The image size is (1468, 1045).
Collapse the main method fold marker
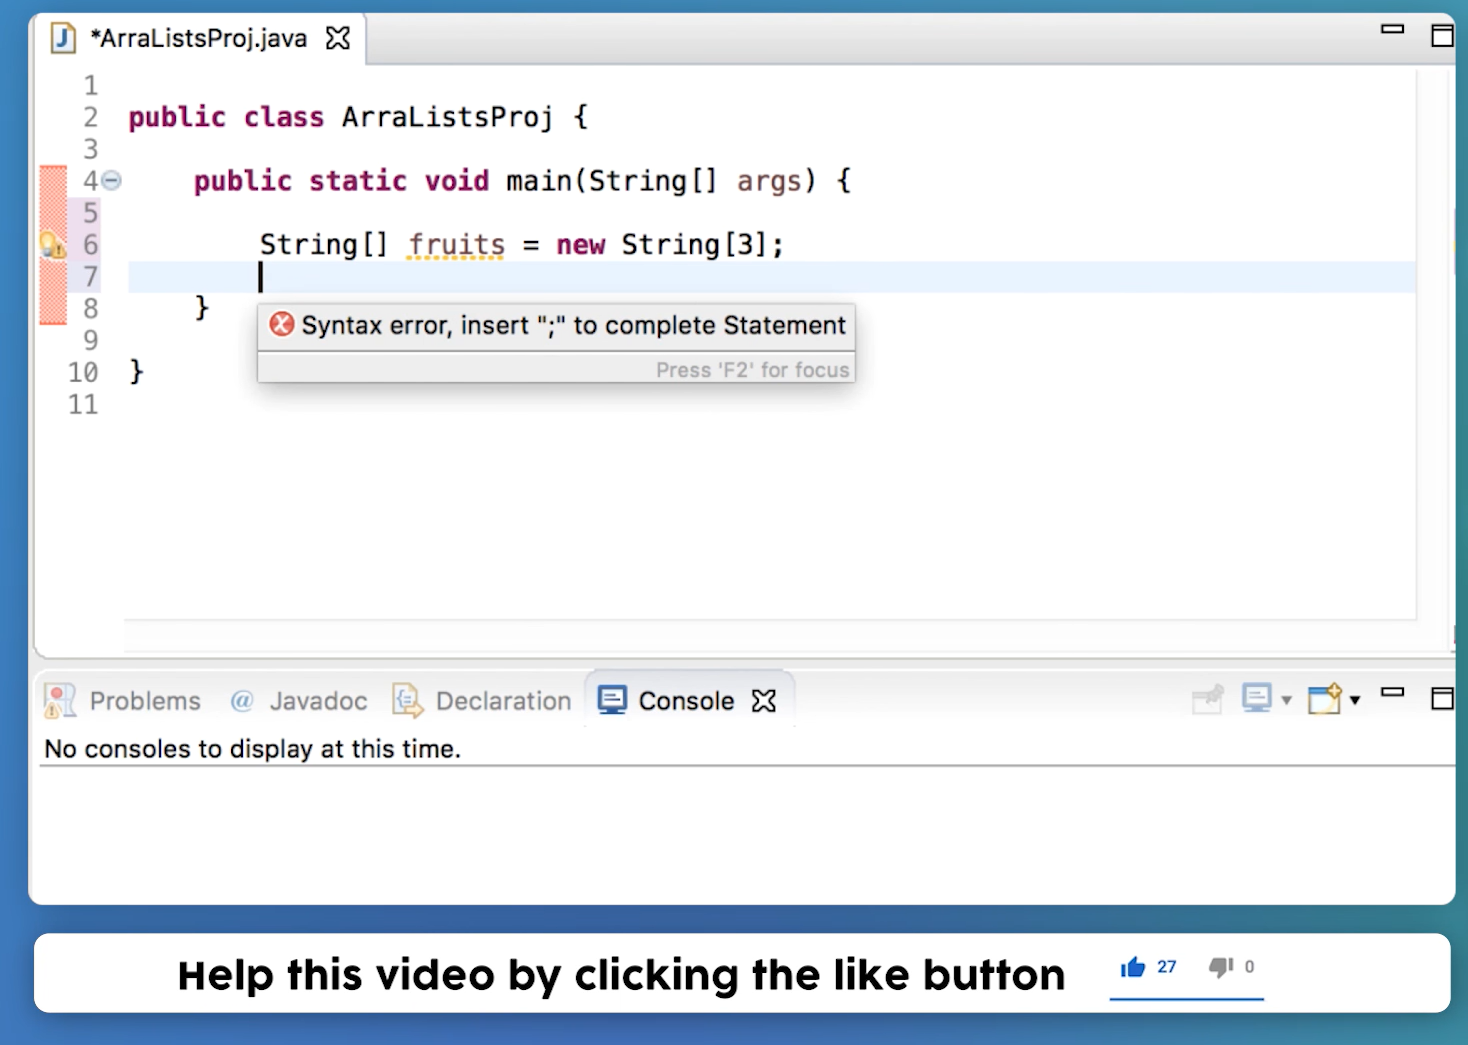pyautogui.click(x=112, y=181)
